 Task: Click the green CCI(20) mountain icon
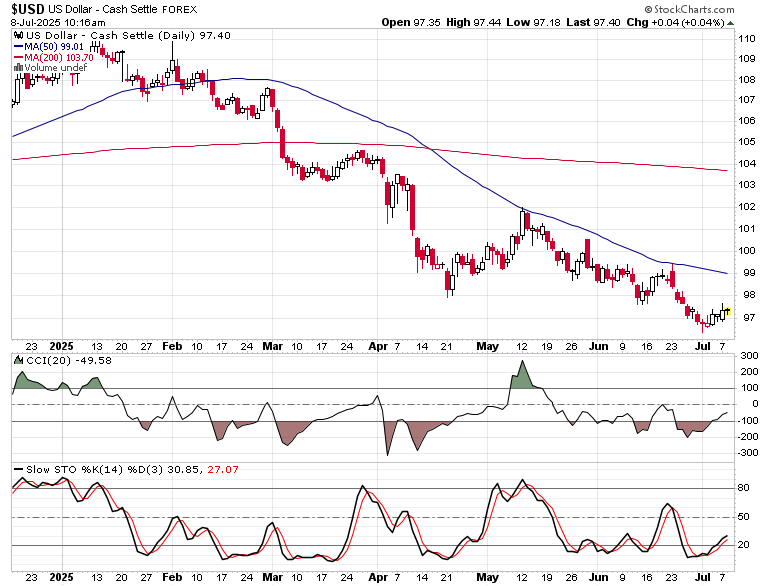(19, 360)
